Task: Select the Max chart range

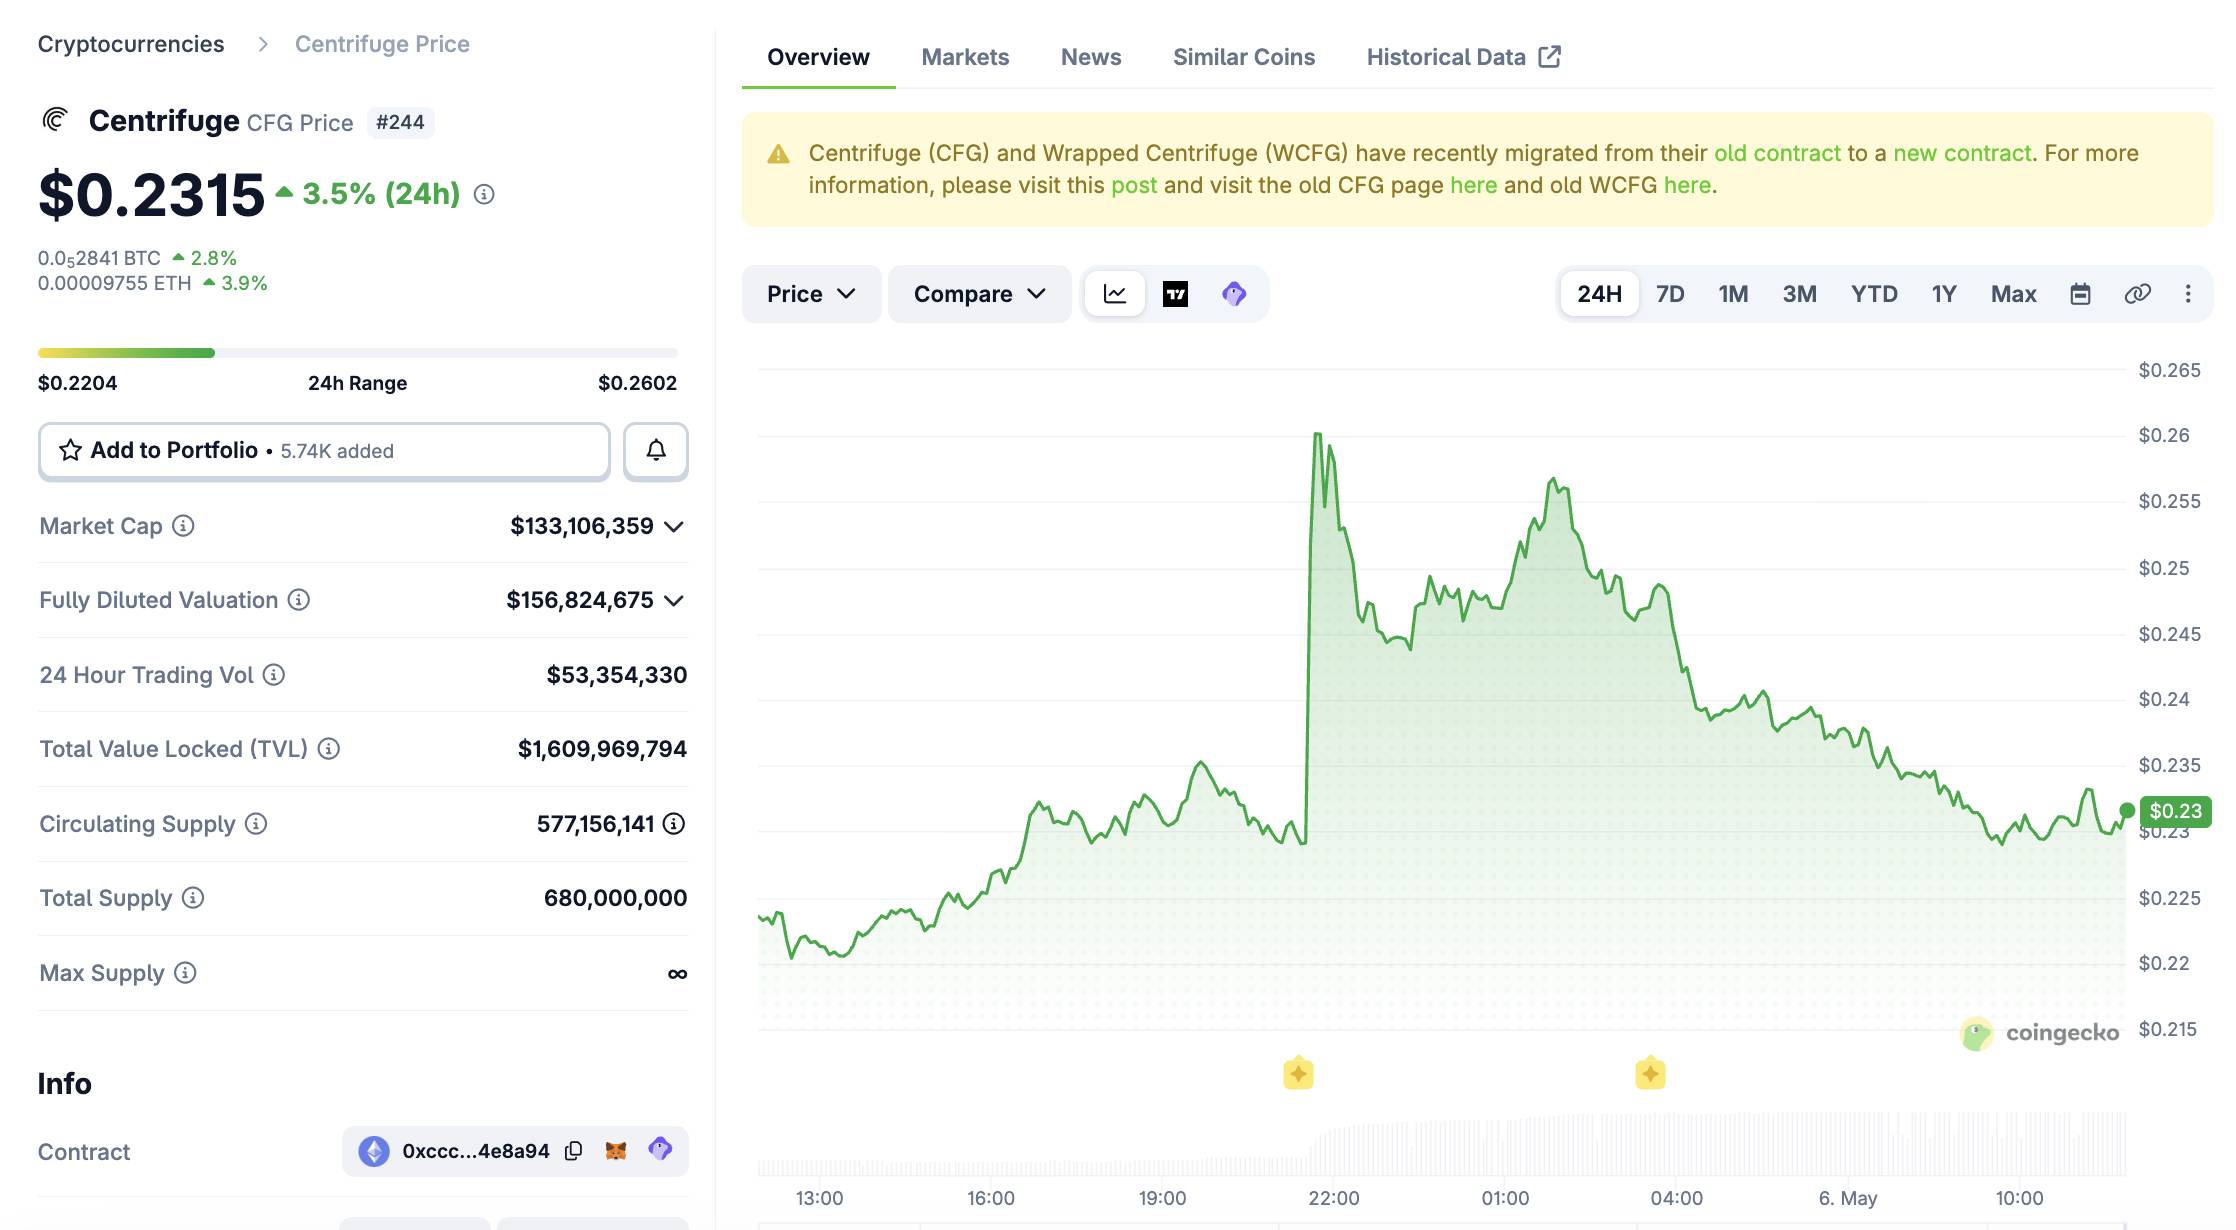Action: pyautogui.click(x=2013, y=294)
